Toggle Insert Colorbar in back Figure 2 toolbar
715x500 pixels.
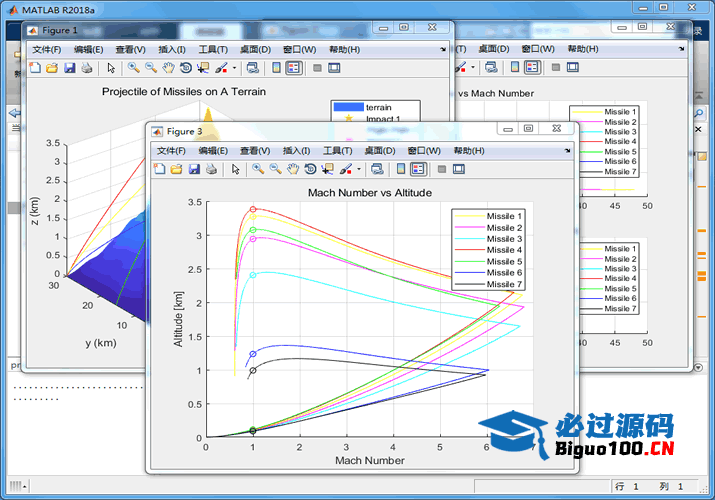[x=515, y=67]
